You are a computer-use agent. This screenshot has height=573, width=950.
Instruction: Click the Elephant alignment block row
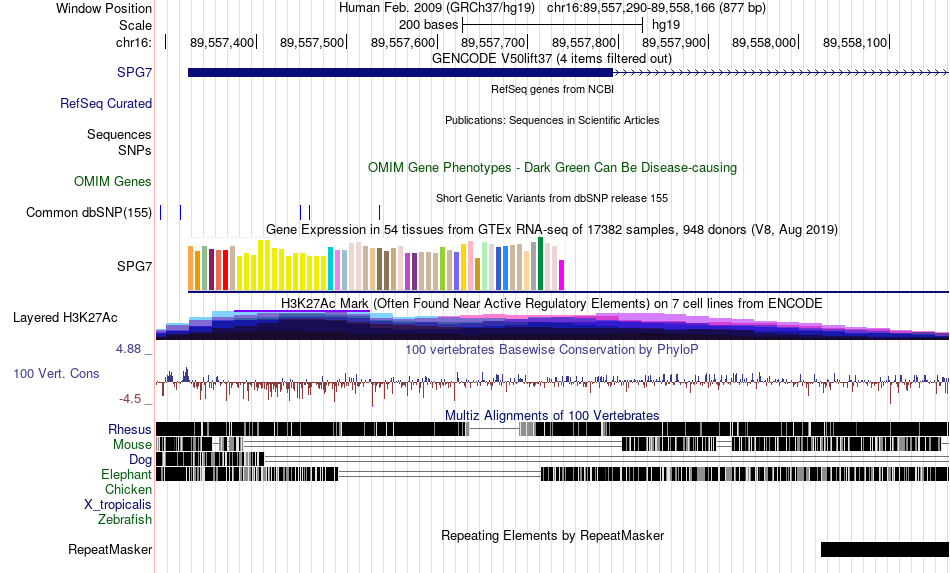pyautogui.click(x=552, y=474)
